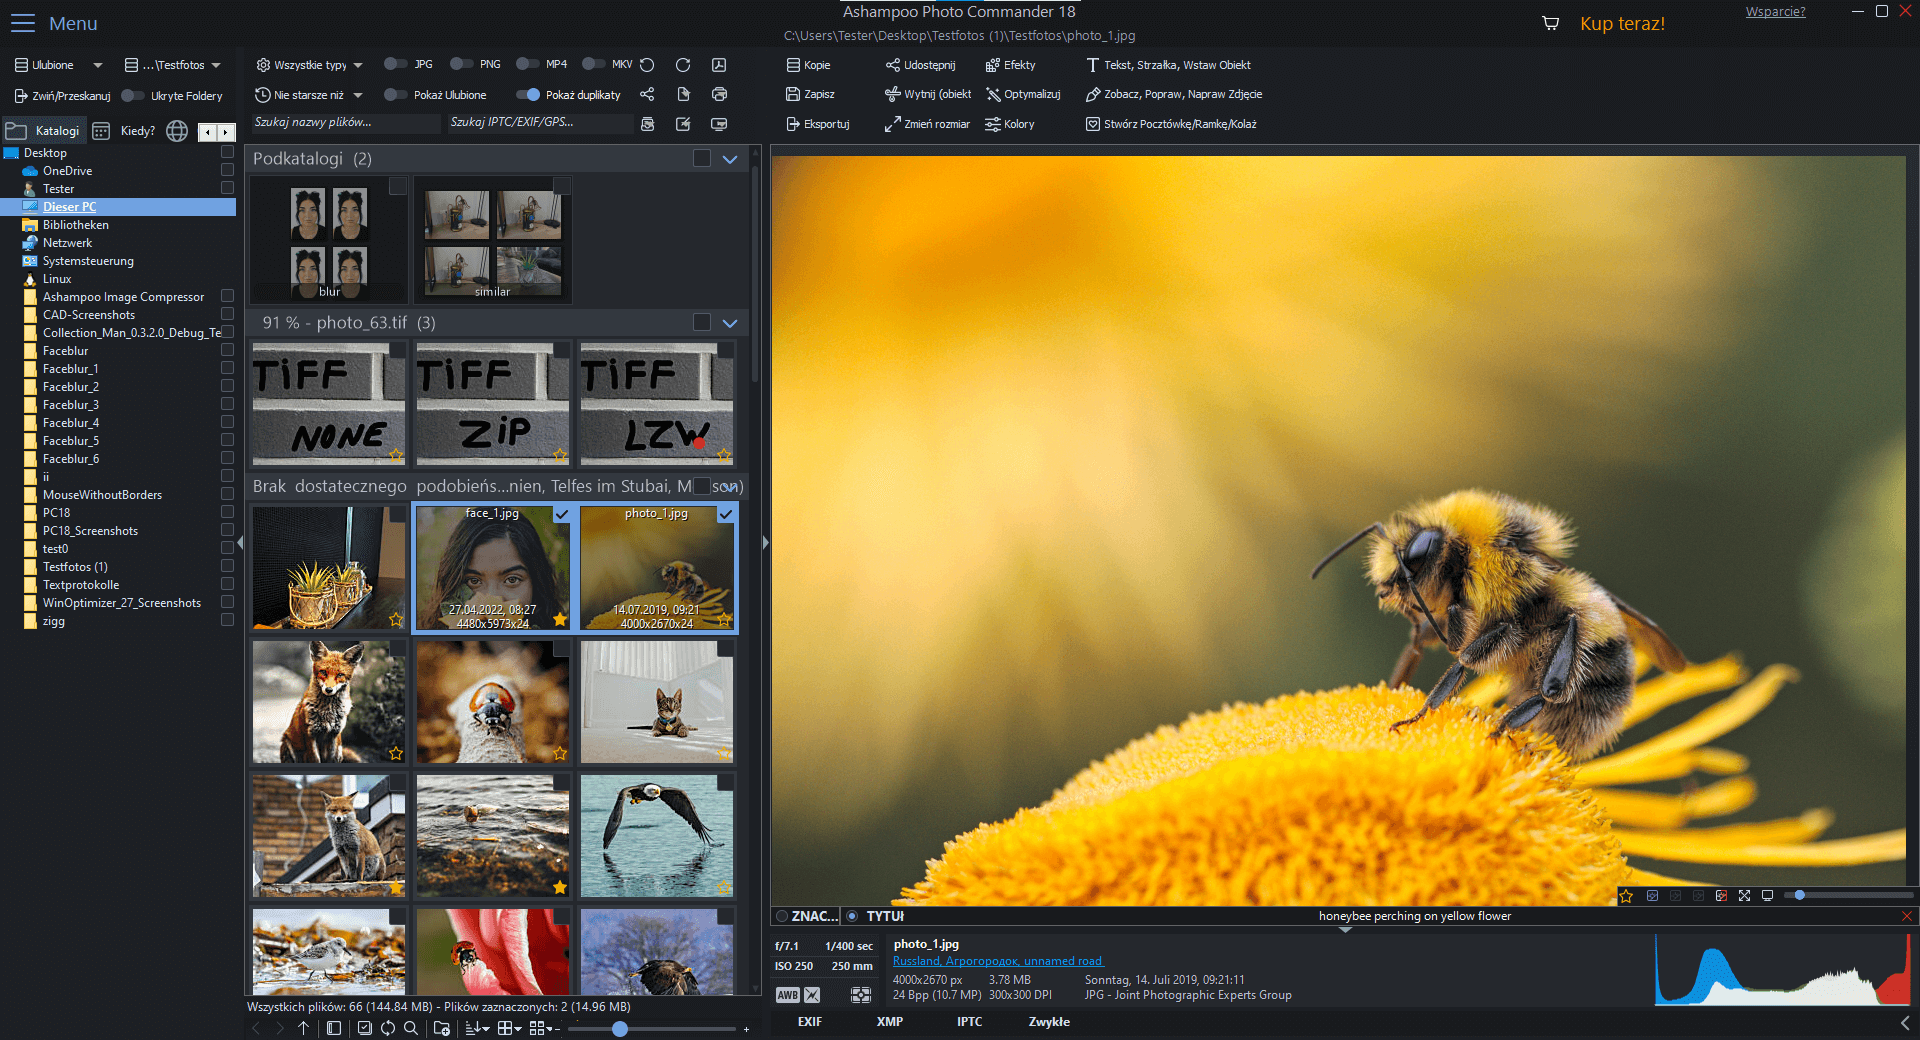The height and width of the screenshot is (1040, 1920).
Task: Select the Wytnij (obiekt) tool
Action: (927, 94)
